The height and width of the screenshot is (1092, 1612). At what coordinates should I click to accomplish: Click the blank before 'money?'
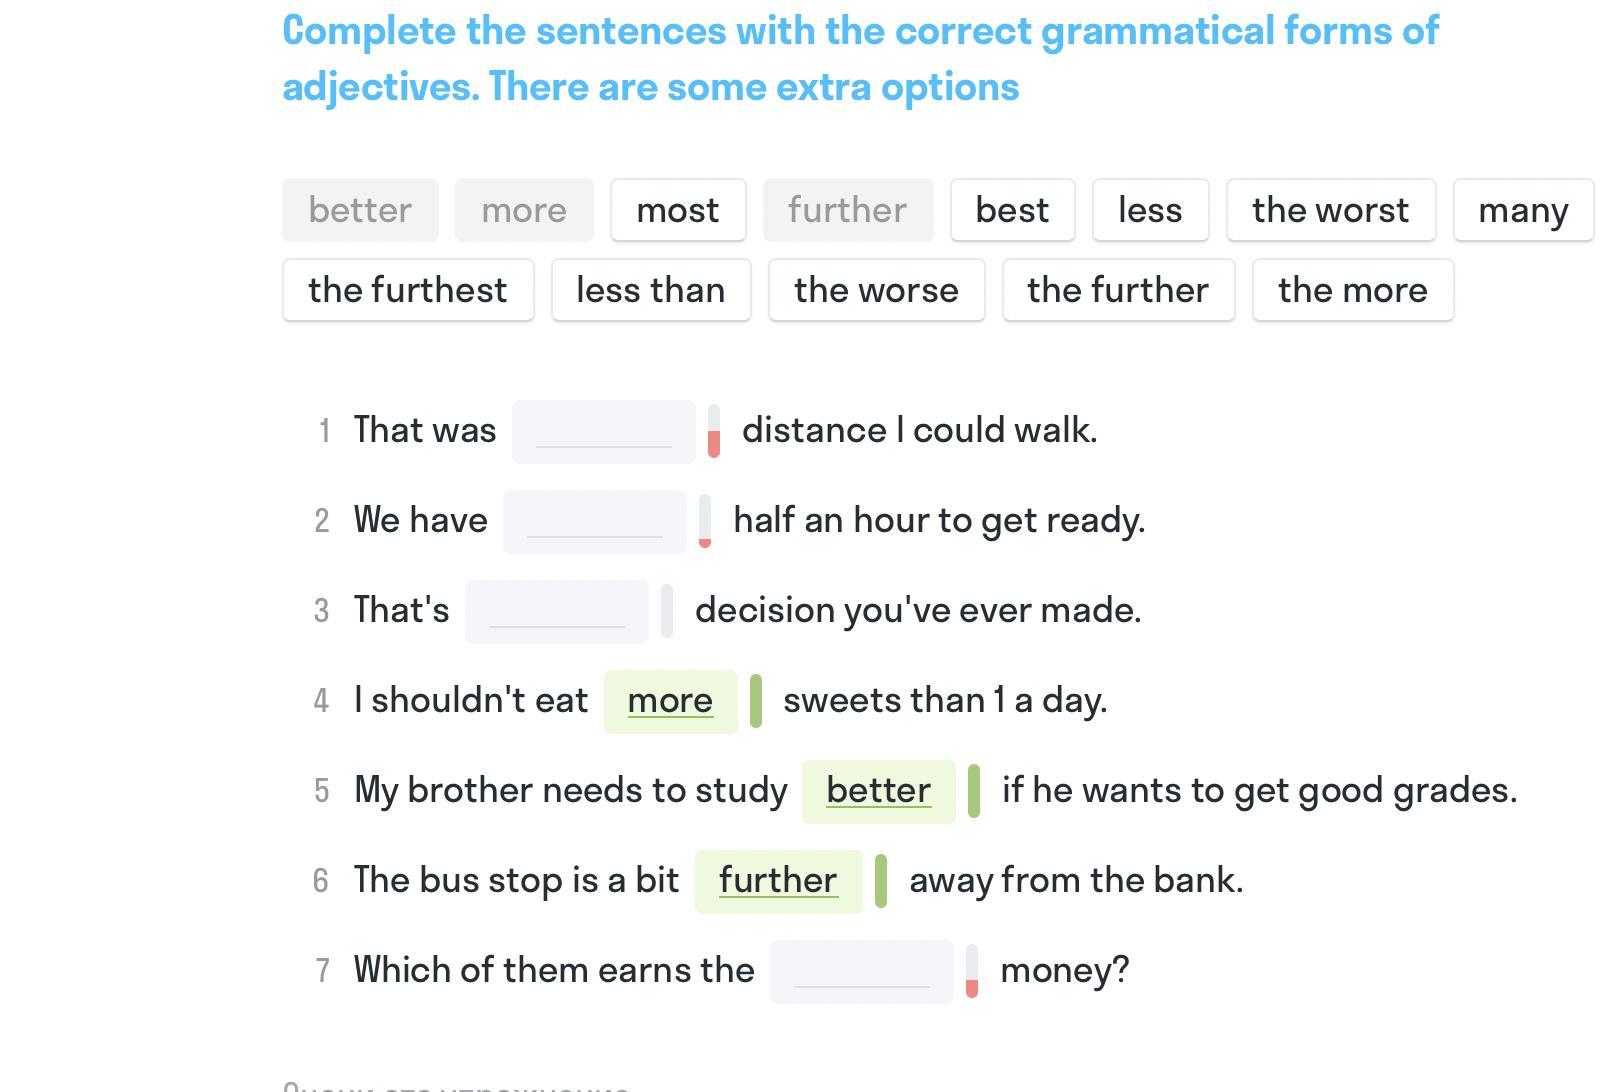[861, 972]
